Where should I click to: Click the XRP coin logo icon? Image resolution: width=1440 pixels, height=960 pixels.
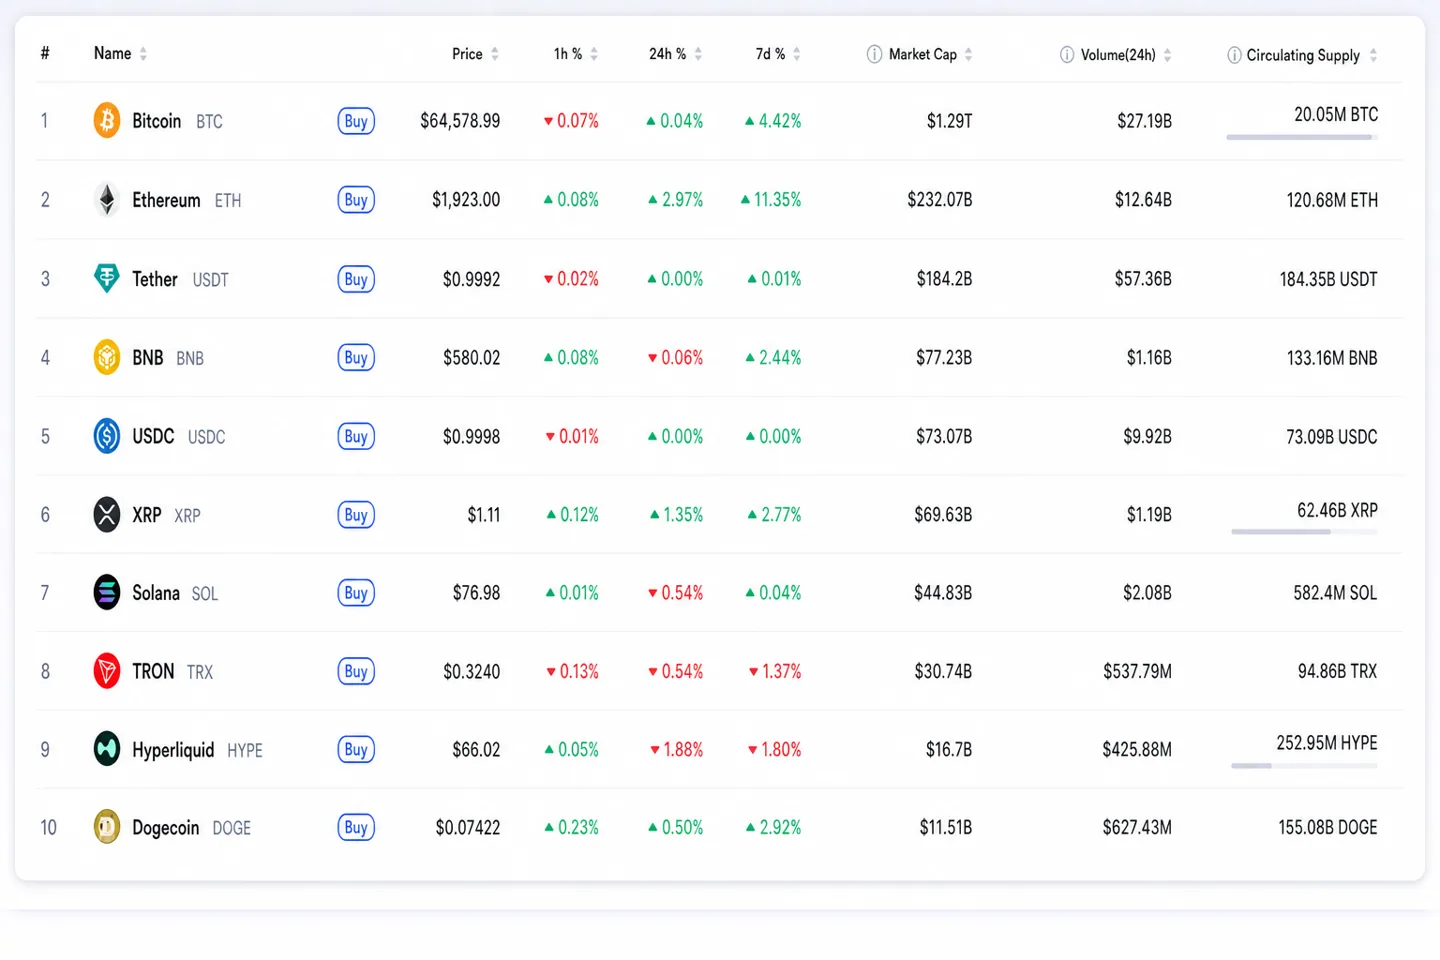pyautogui.click(x=107, y=514)
